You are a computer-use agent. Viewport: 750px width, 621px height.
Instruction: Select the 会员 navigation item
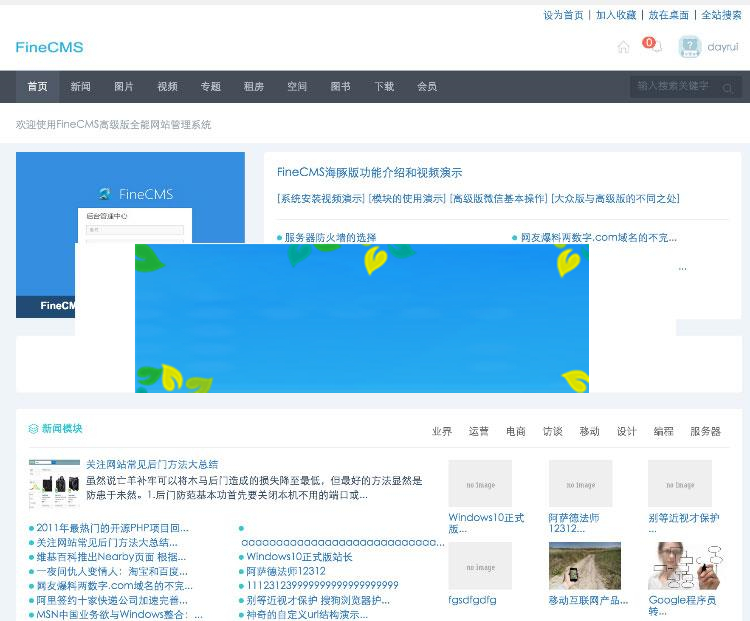point(427,87)
